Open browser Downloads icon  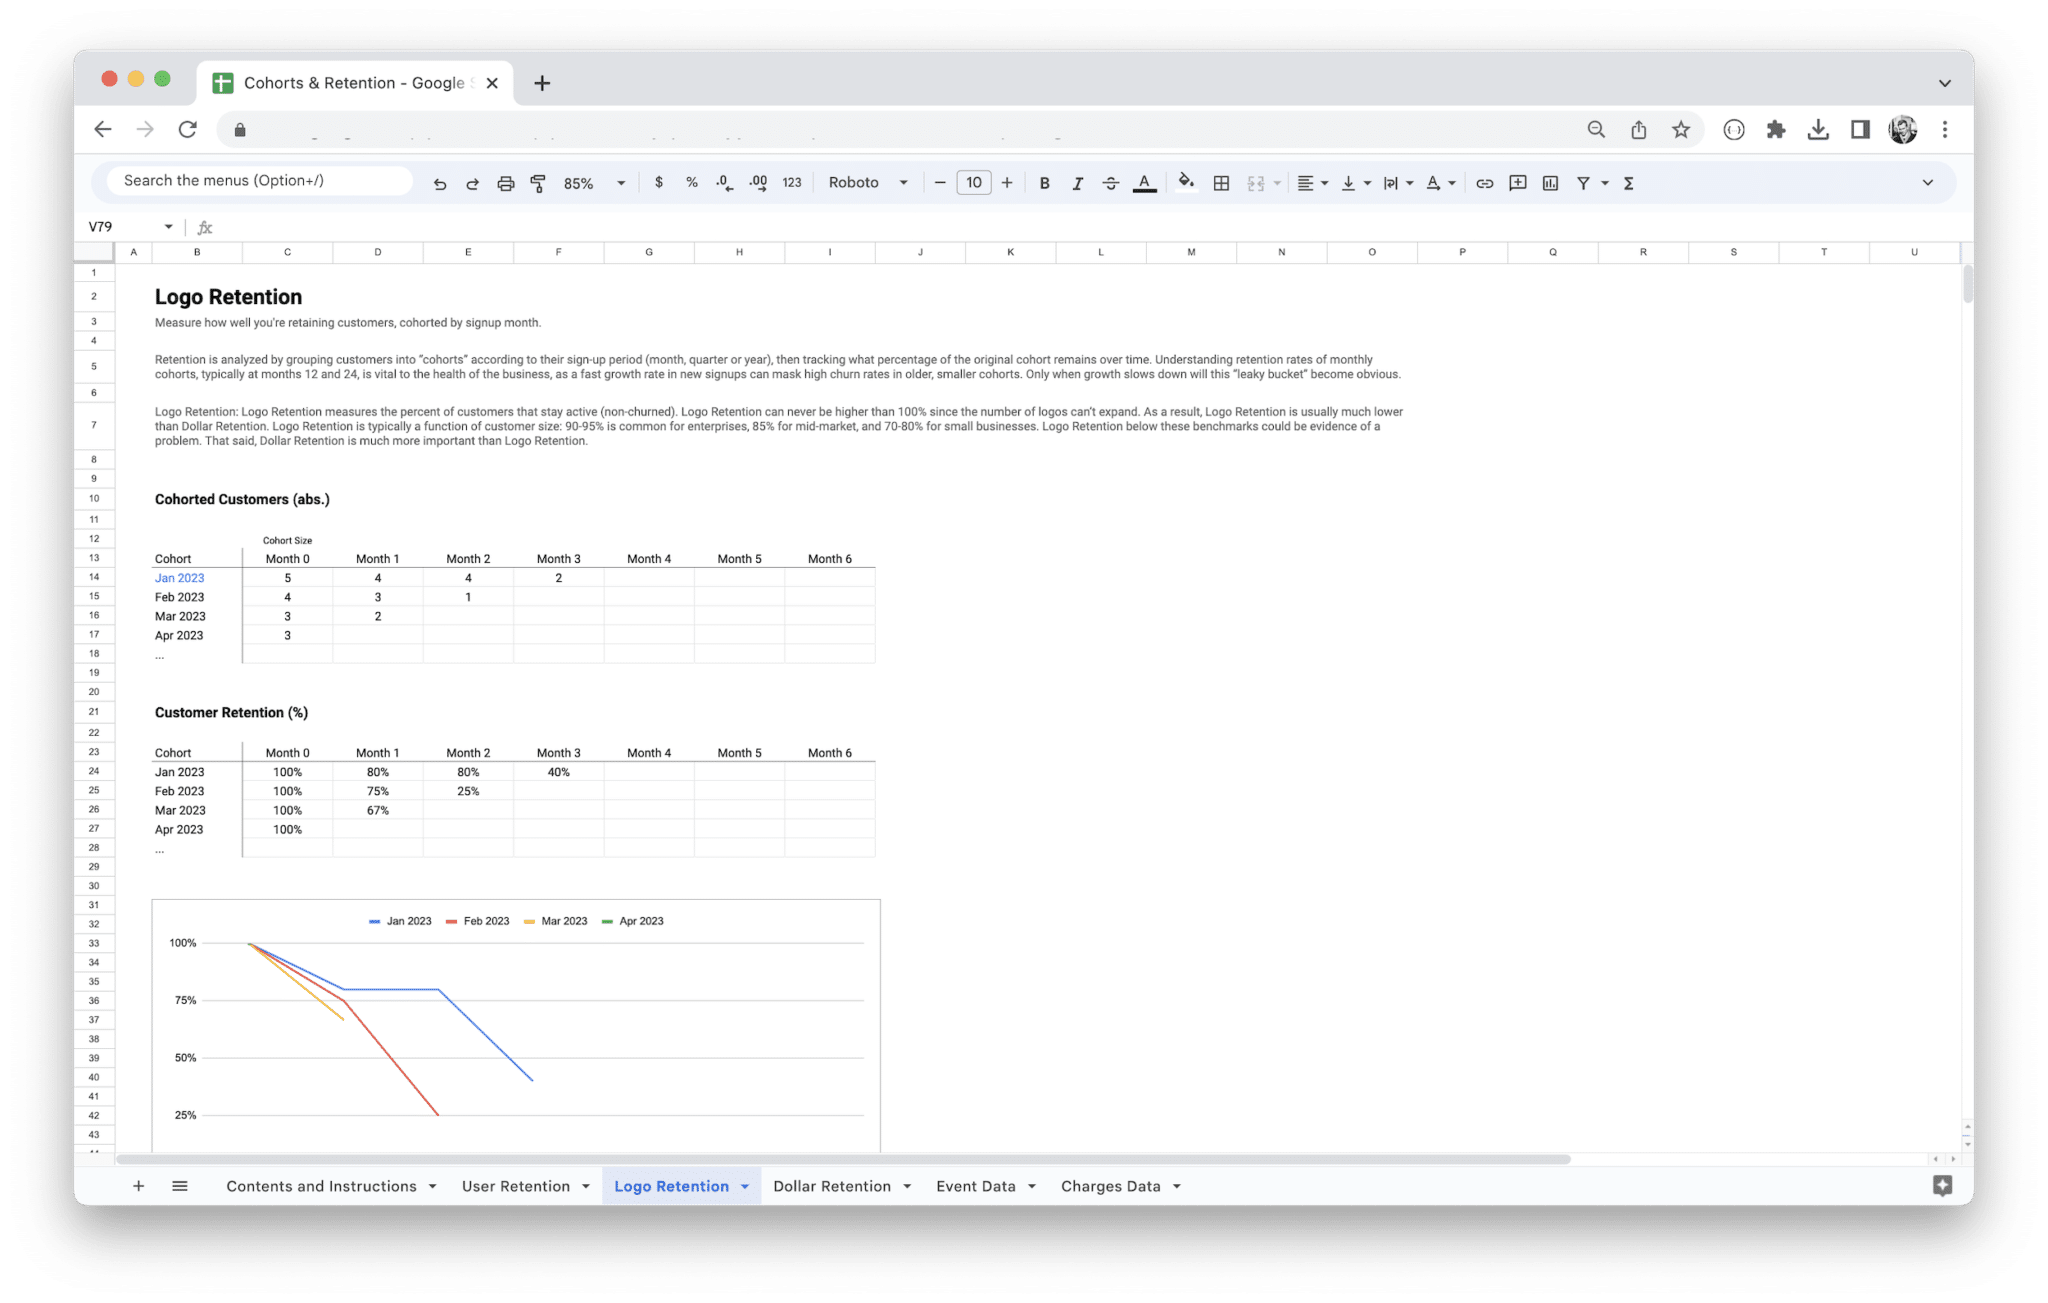click(1818, 129)
